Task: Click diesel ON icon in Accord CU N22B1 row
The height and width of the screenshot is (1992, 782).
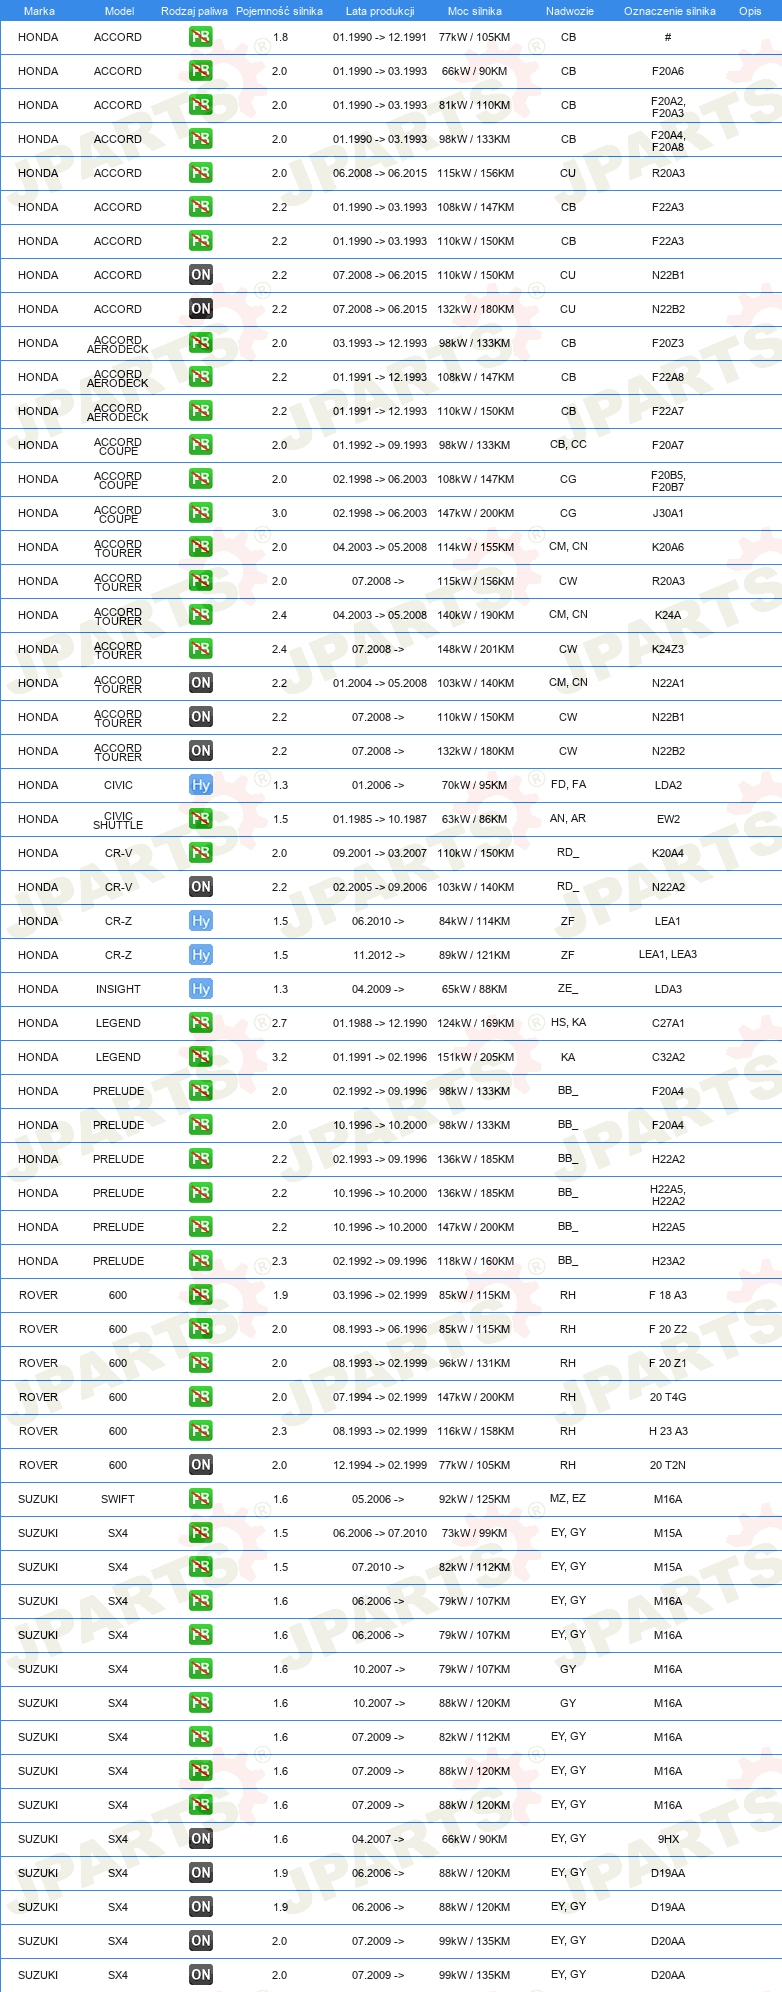Action: (x=201, y=275)
